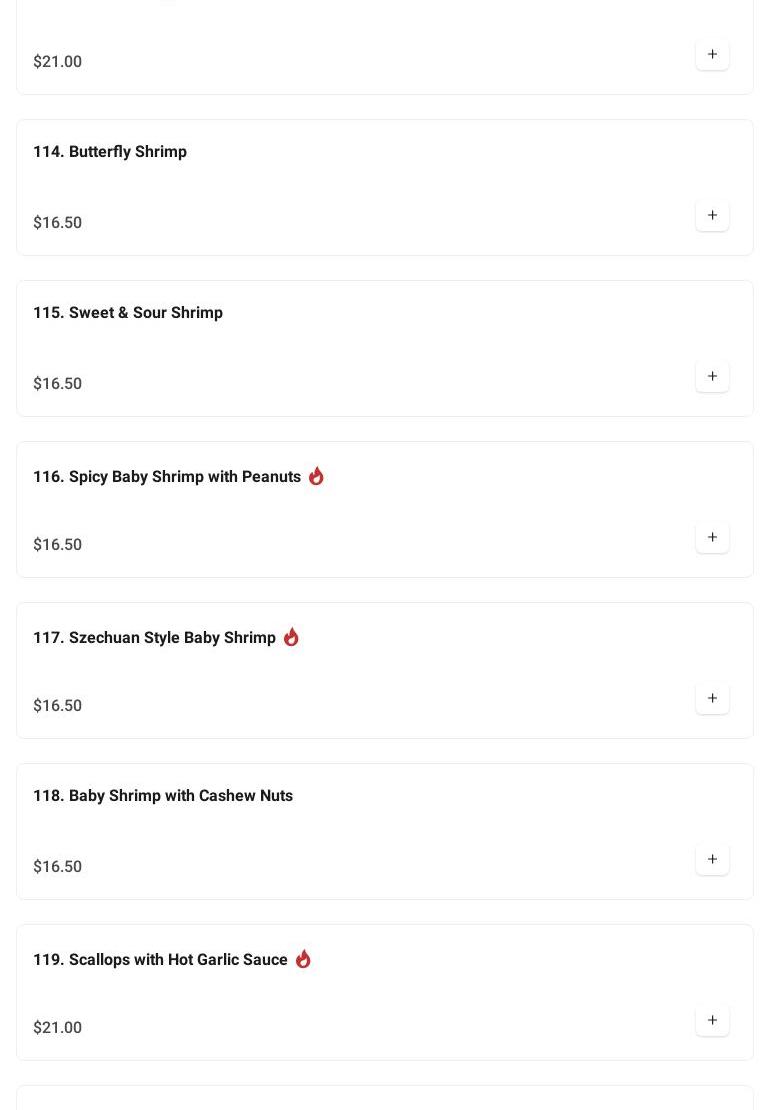Add the $21.00 item at top to cart
Screen dimensions: 770x1110
pyautogui.click(x=712, y=55)
